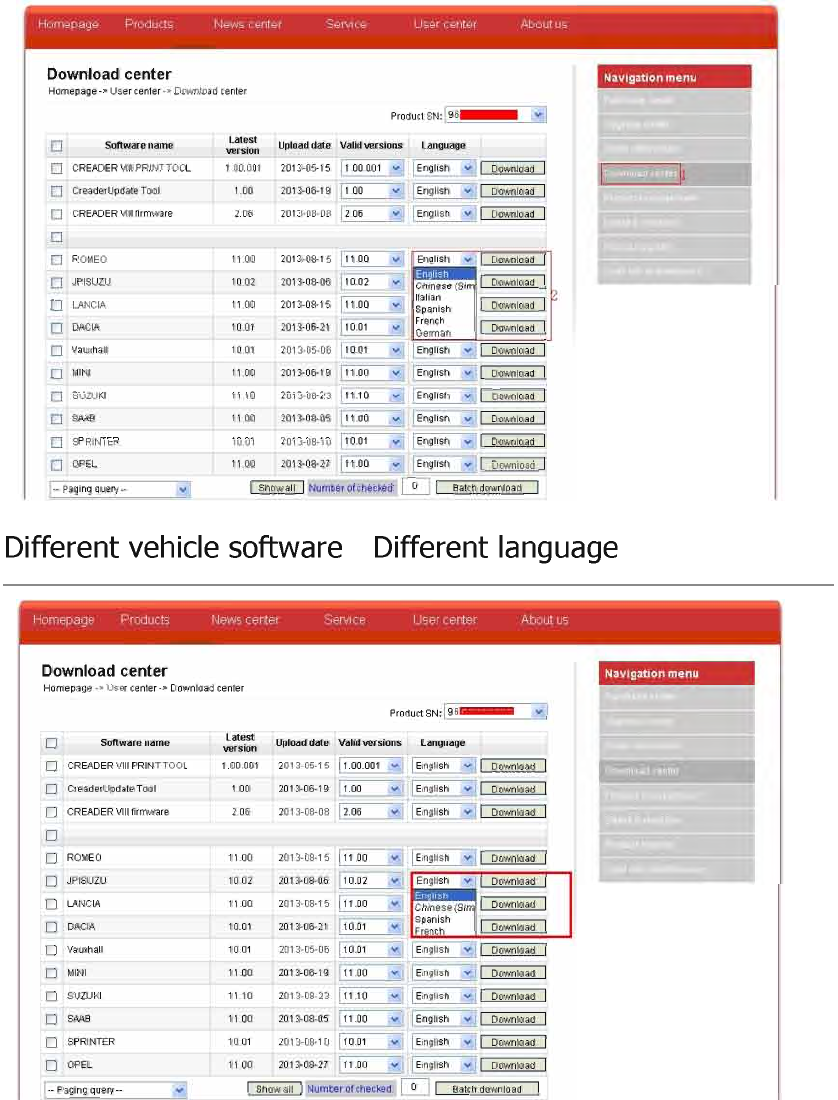Select CREADER VIII firmware checkbox in lower screenshot
Viewport: 838px width, 1100px height.
pos(51,812)
